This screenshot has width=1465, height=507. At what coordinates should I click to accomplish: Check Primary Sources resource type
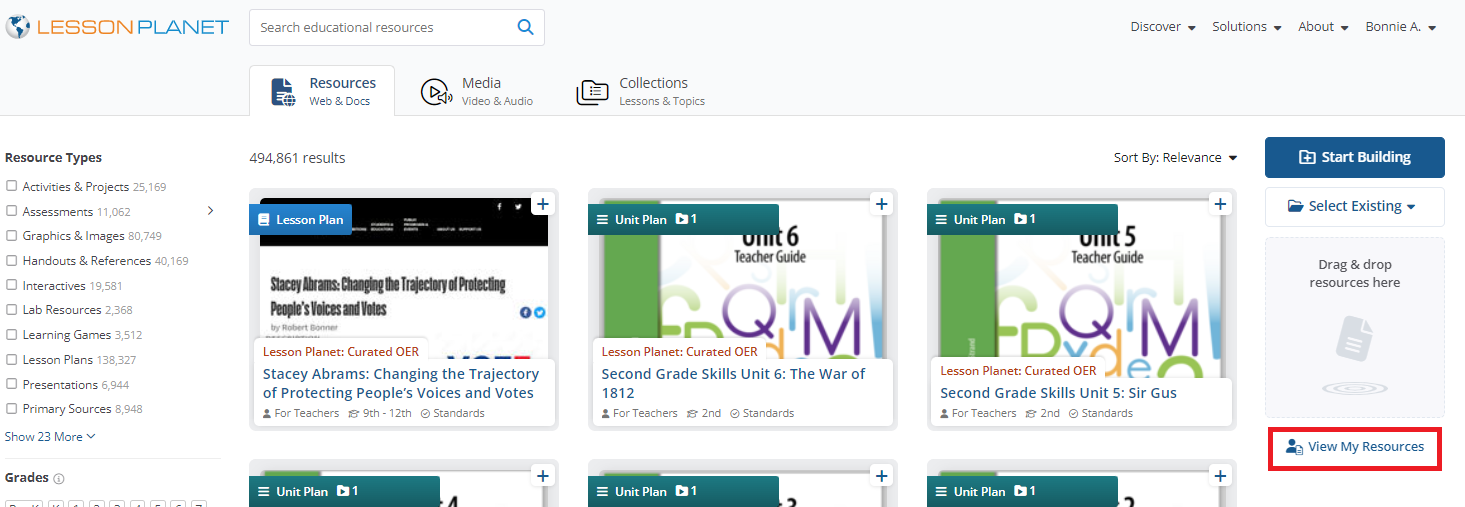tap(11, 408)
